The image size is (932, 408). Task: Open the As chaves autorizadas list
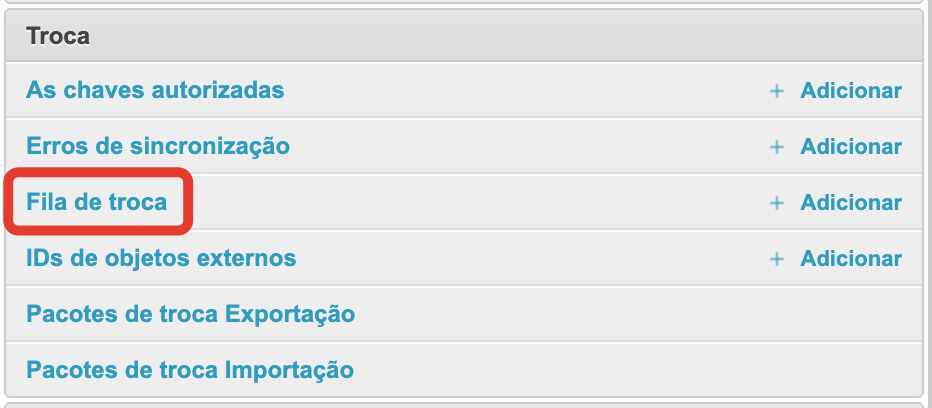coord(155,90)
